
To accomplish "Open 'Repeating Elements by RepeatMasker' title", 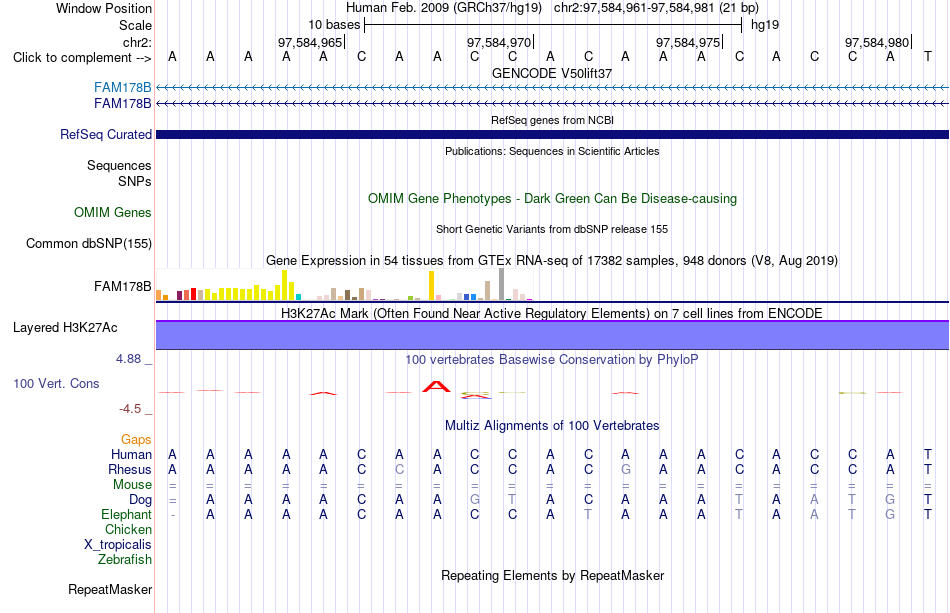I will click(552, 575).
